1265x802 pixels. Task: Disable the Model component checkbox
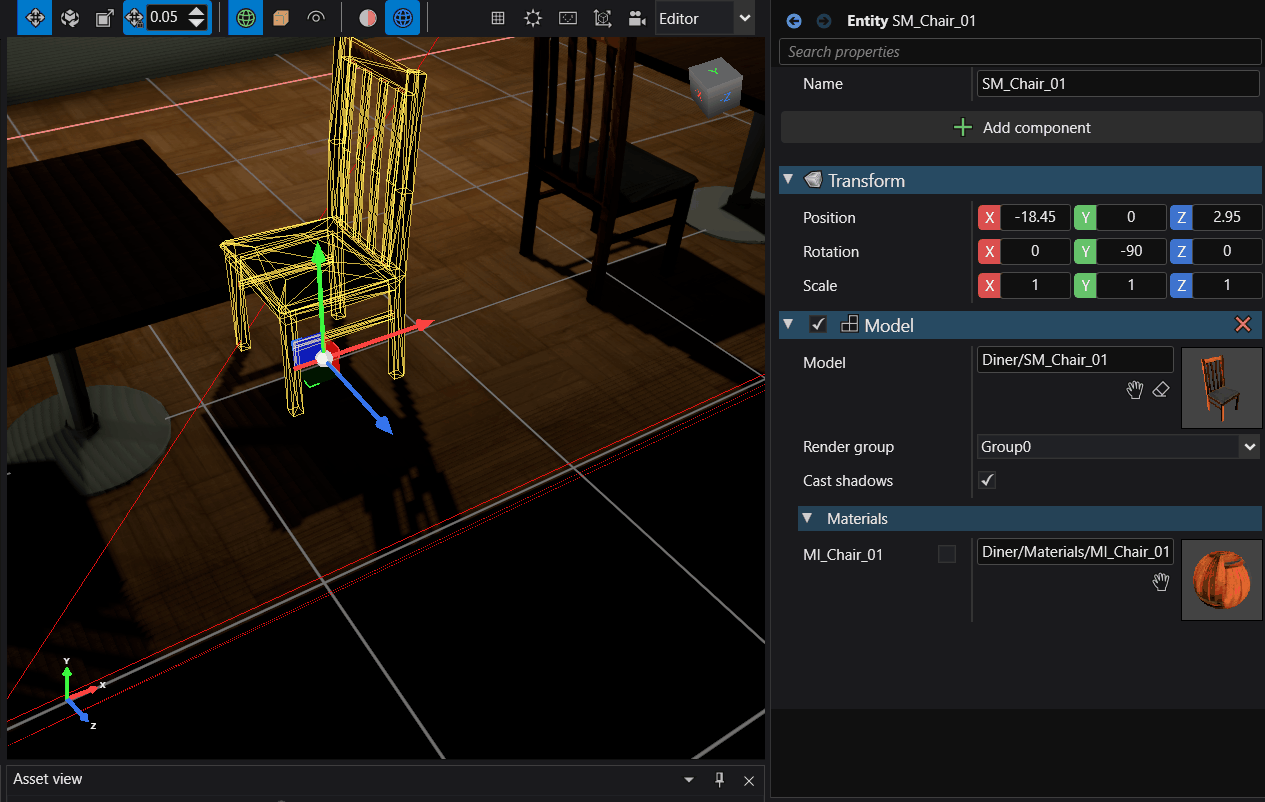click(x=818, y=325)
